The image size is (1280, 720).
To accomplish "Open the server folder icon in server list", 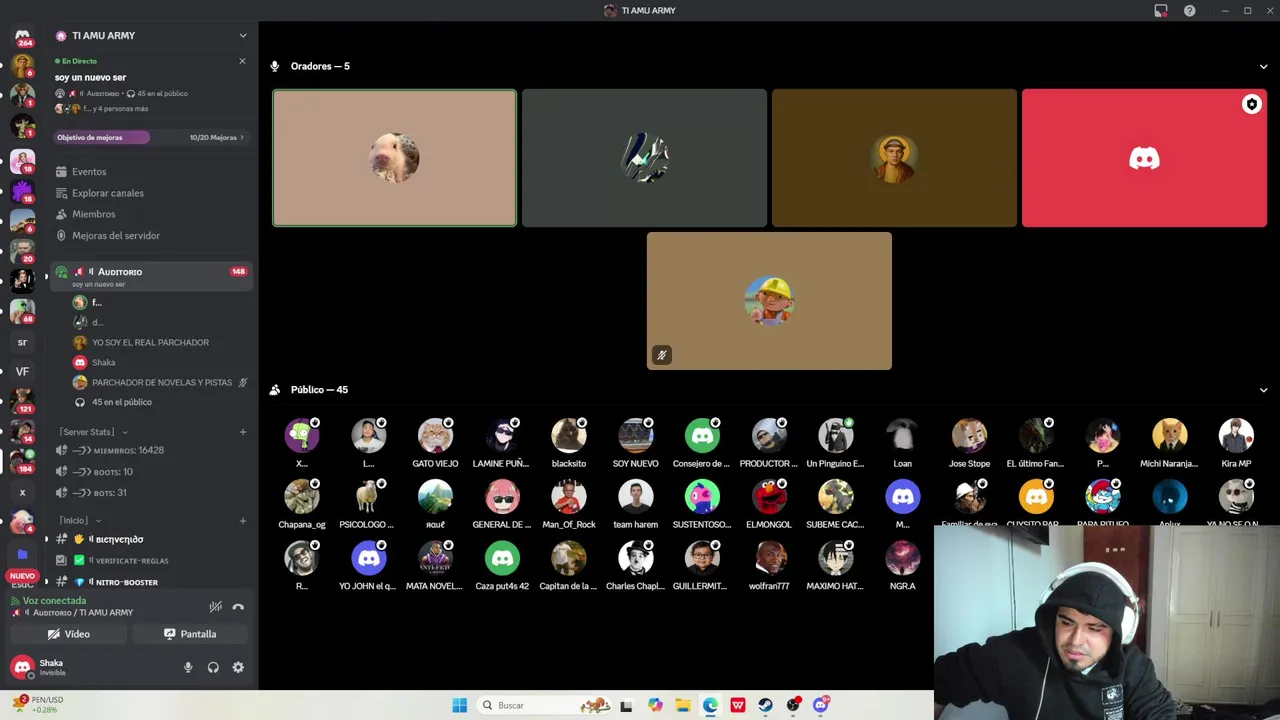I will 22,553.
